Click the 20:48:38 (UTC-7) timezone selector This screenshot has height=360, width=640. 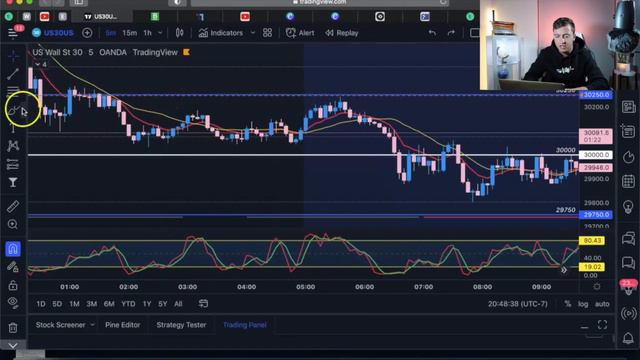point(518,304)
